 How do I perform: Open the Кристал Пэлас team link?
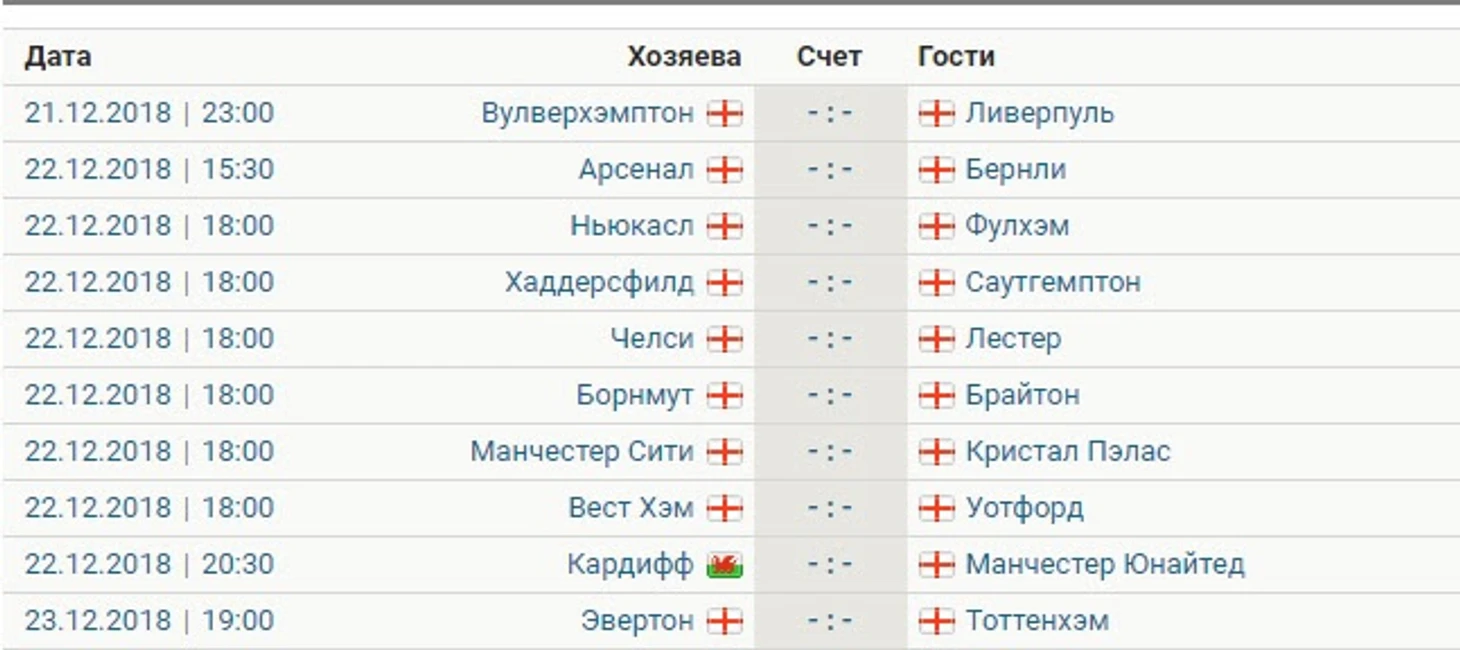tap(1067, 452)
